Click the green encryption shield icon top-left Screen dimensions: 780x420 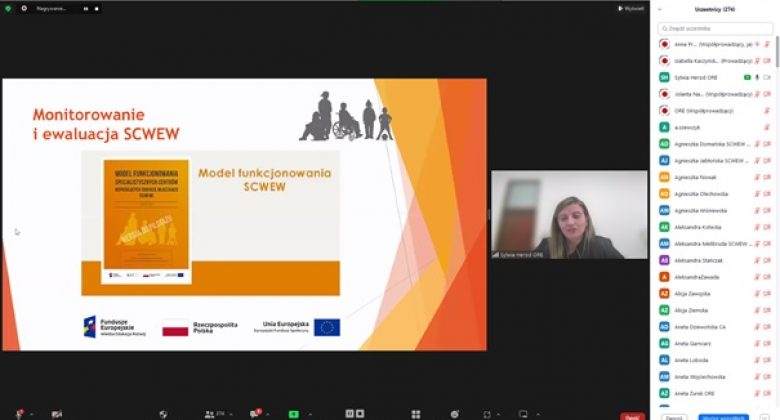(9, 8)
